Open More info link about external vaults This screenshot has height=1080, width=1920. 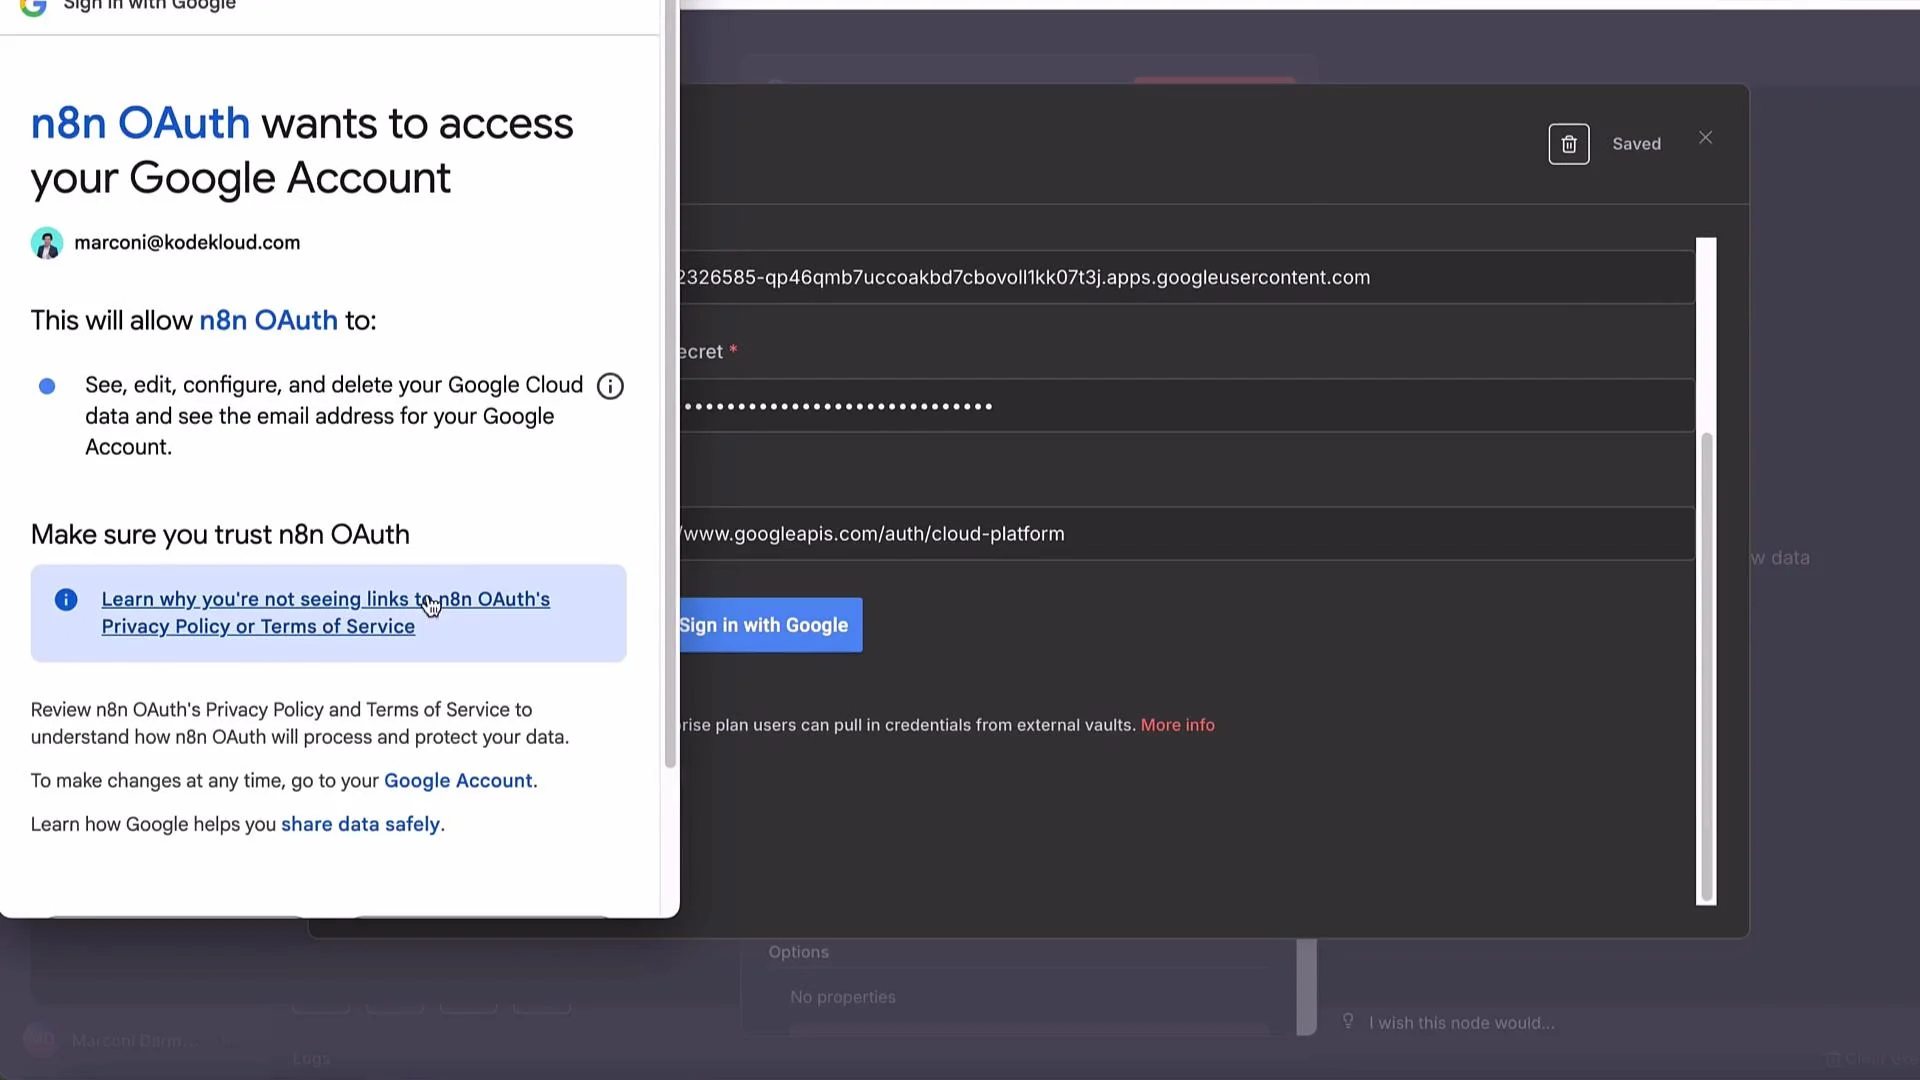click(x=1177, y=725)
